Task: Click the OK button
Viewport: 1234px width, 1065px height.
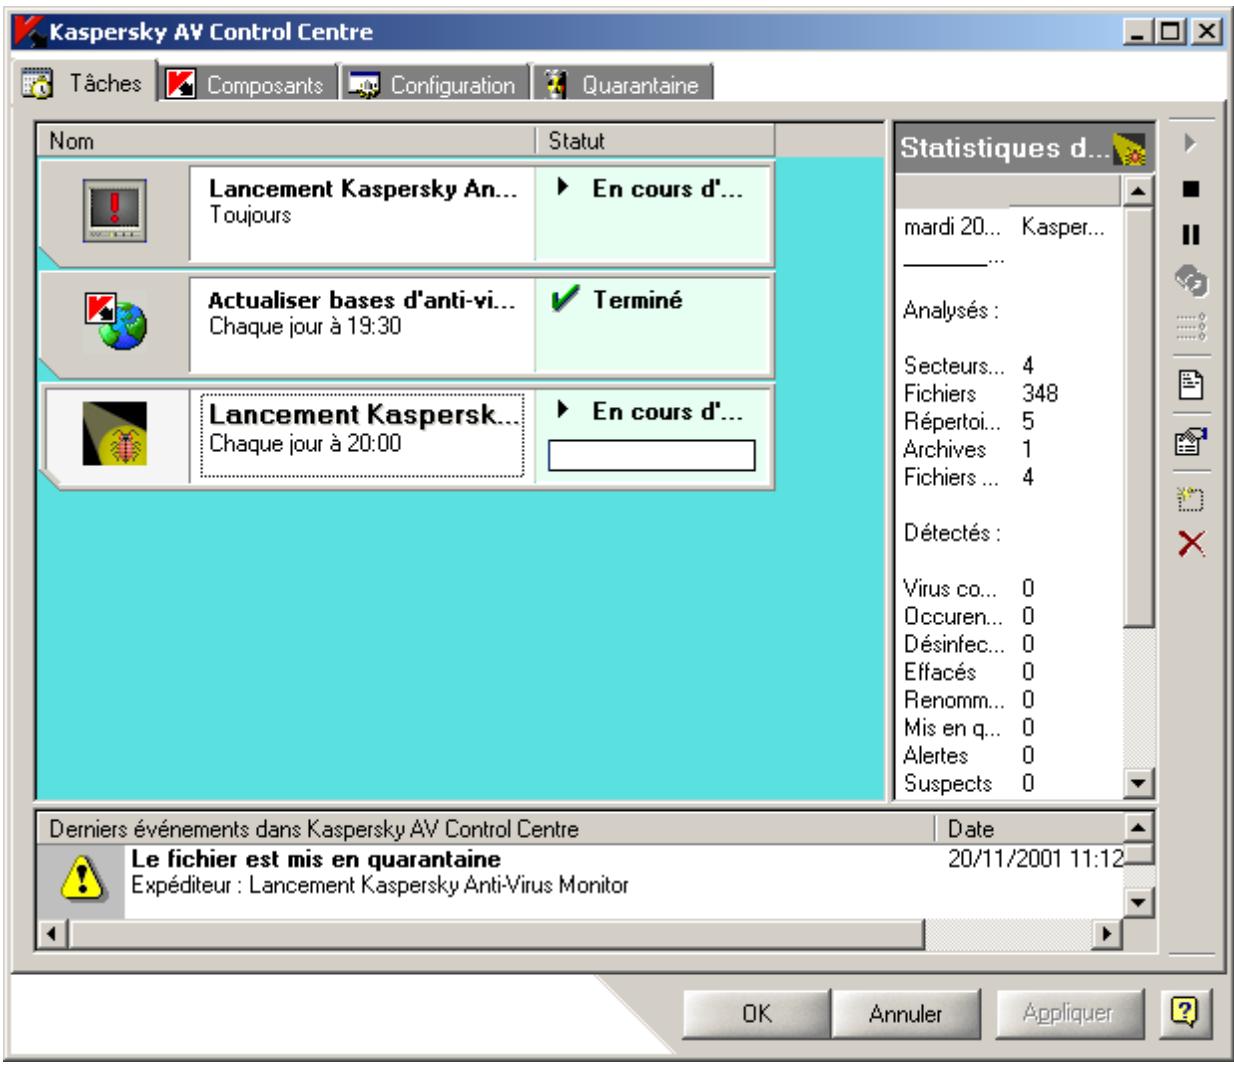Action: click(x=757, y=1013)
